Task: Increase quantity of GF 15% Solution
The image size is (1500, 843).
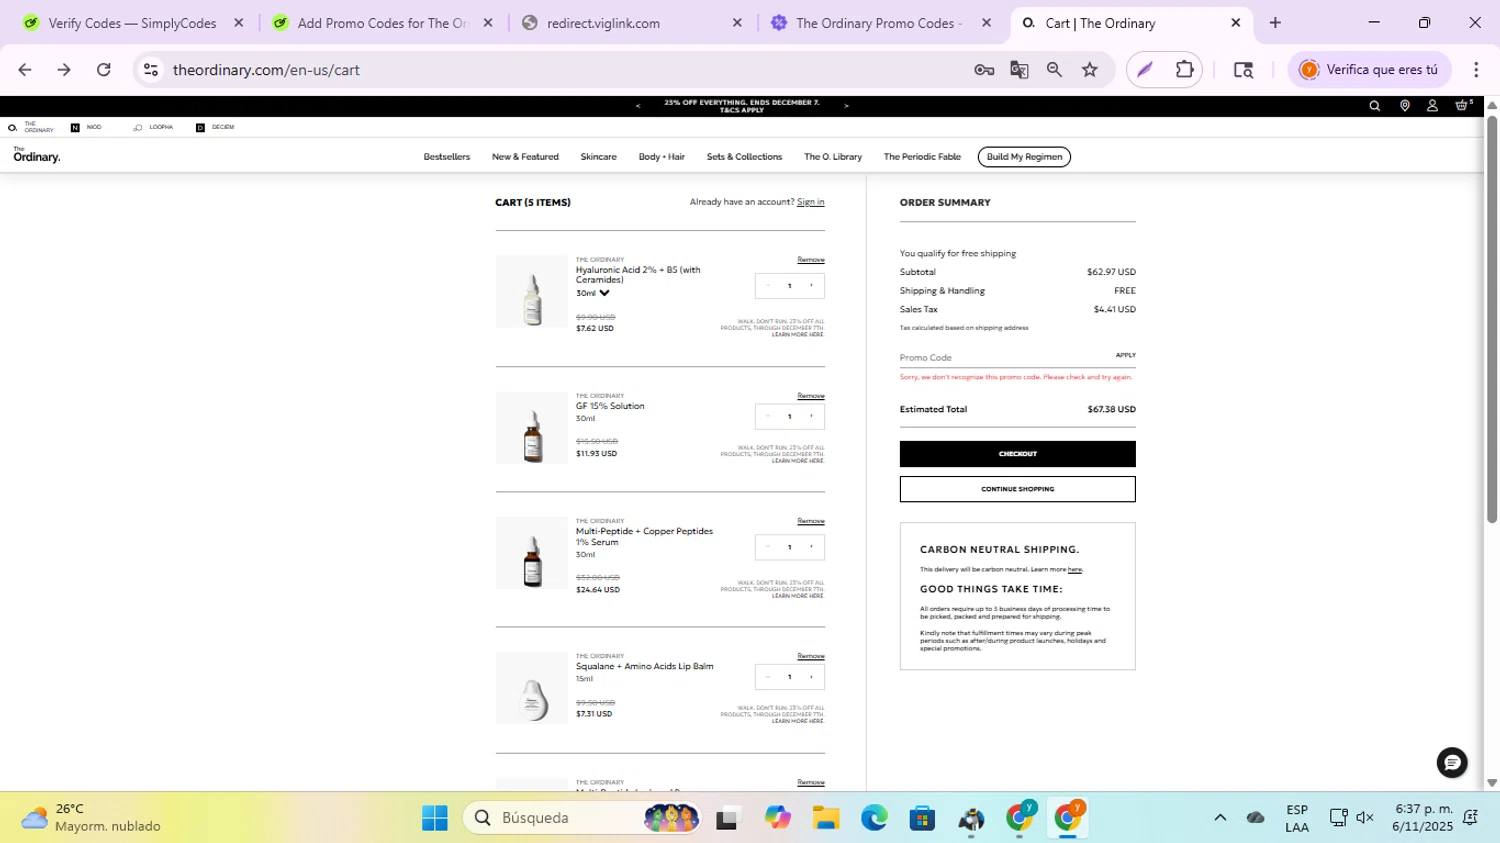Action: pos(811,416)
